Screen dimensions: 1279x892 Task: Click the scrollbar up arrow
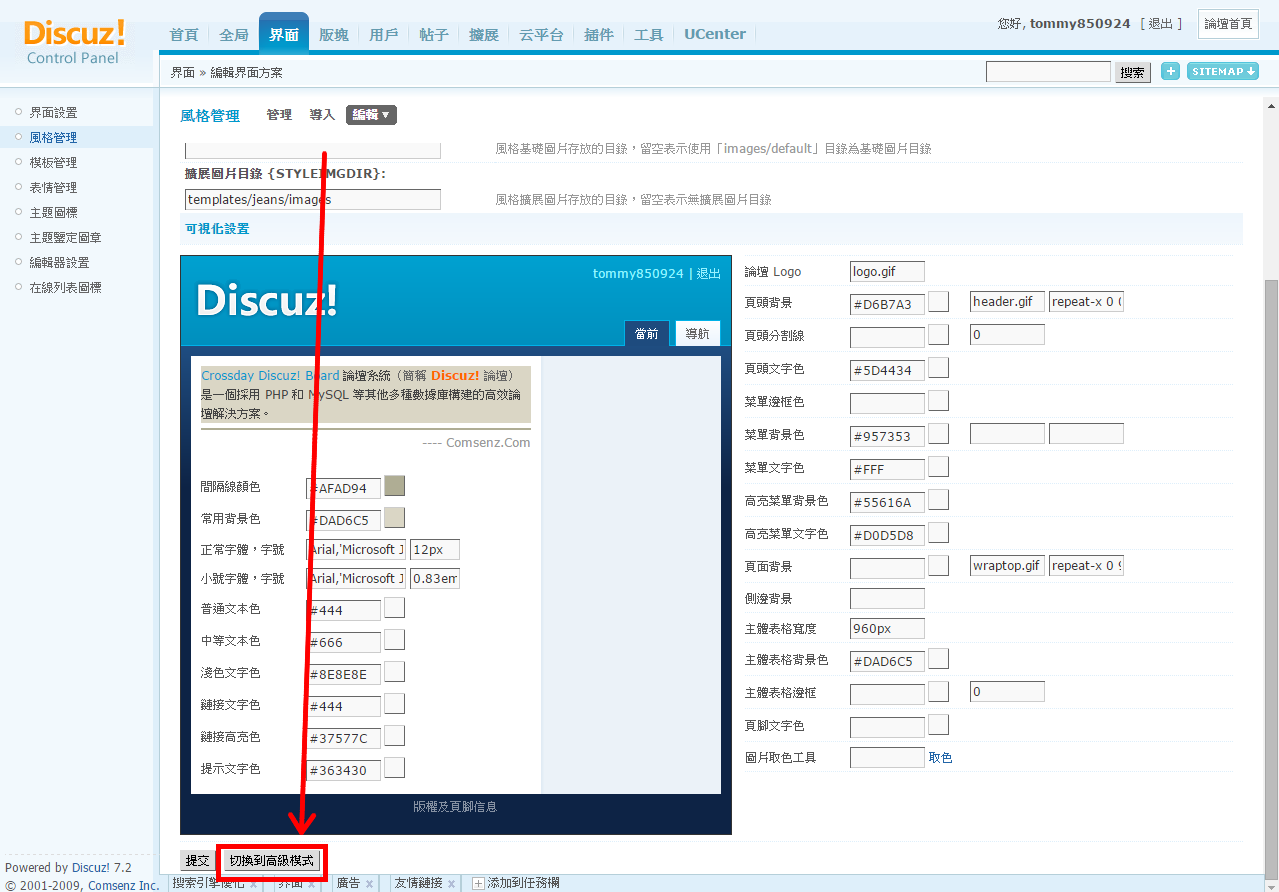pos(1271,106)
